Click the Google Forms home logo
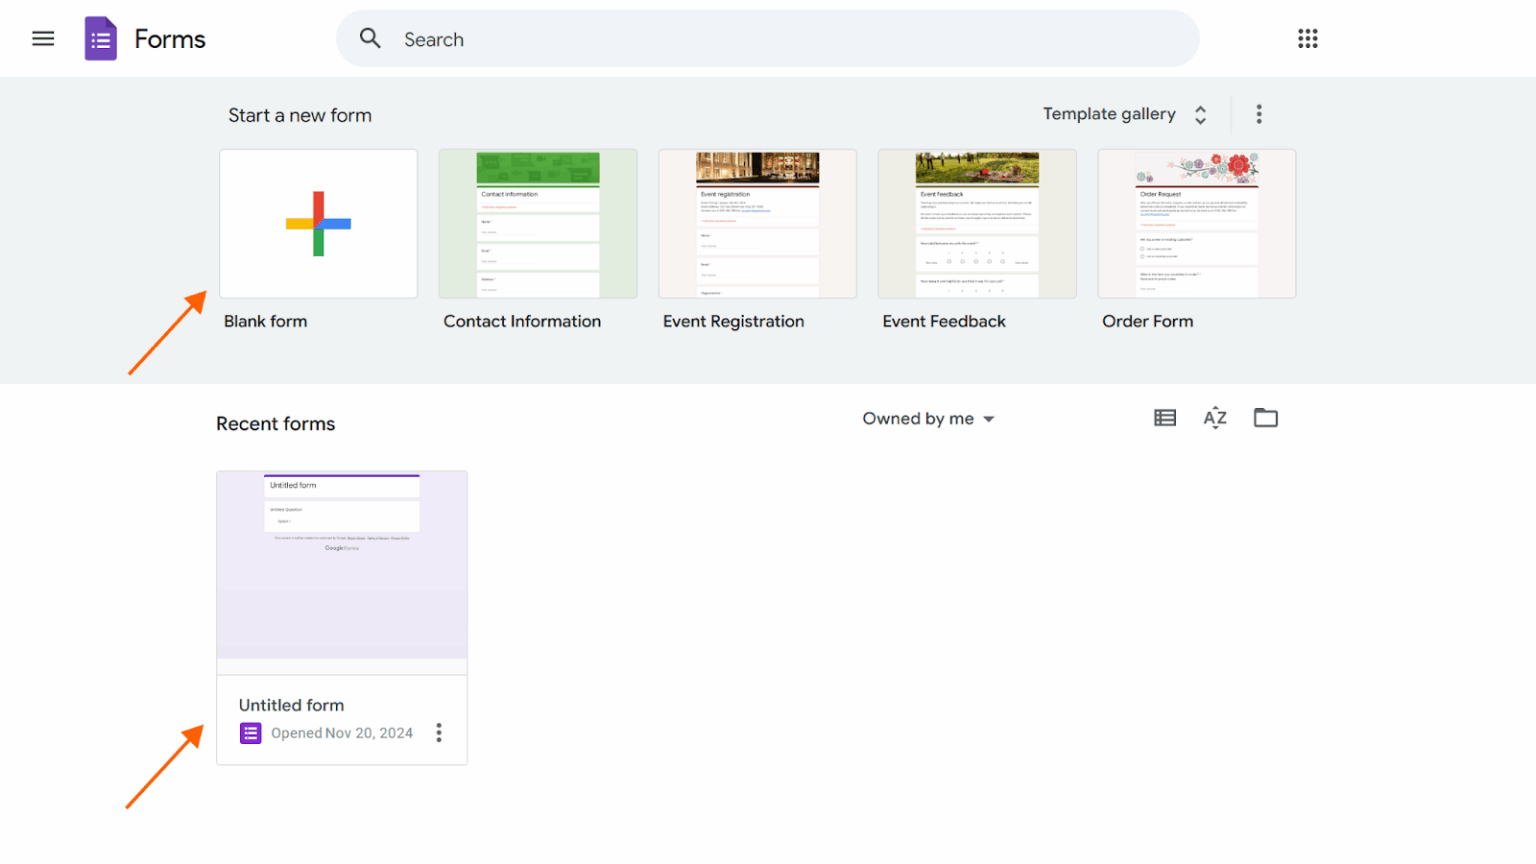The height and width of the screenshot is (864, 1536). pyautogui.click(x=100, y=38)
